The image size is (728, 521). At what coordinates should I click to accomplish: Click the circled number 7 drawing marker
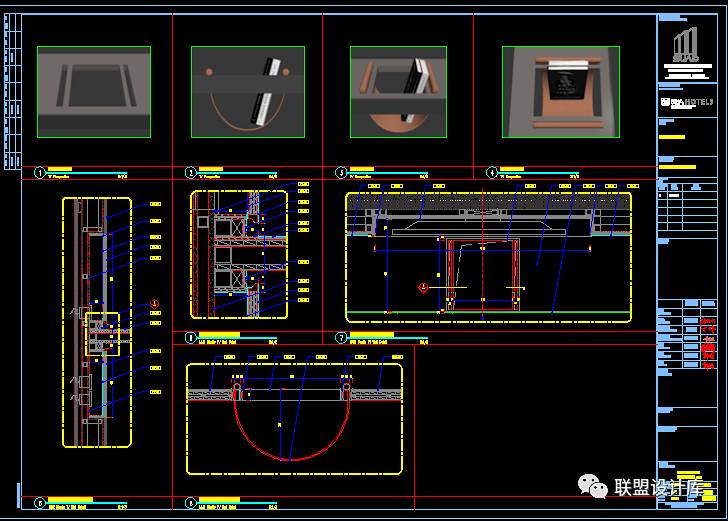point(341,338)
